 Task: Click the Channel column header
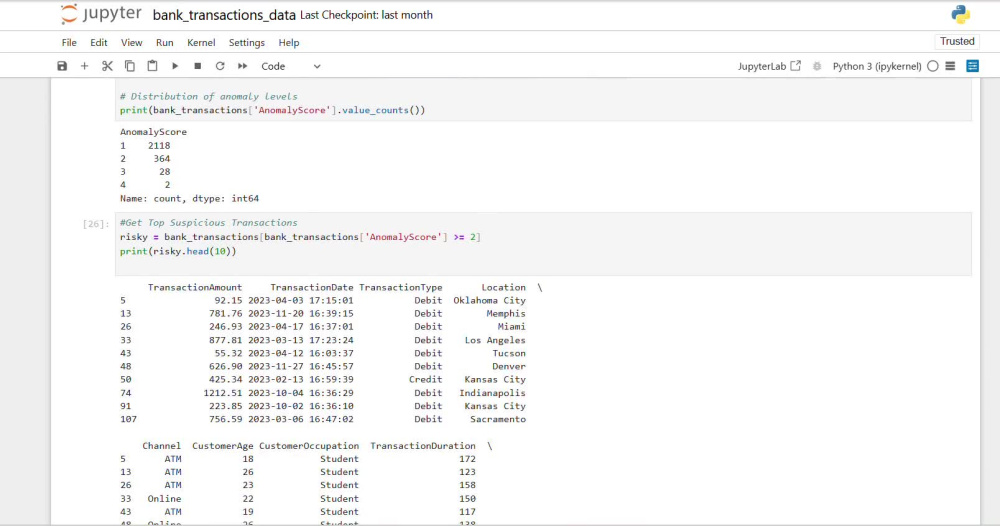click(161, 446)
